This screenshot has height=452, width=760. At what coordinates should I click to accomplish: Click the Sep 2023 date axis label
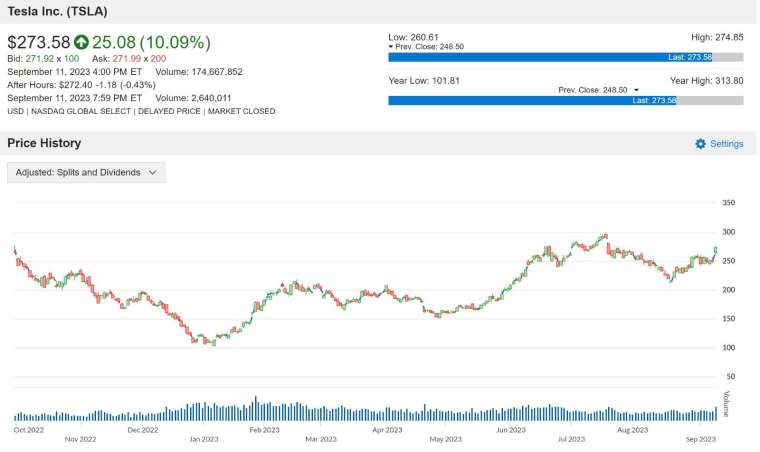pyautogui.click(x=700, y=439)
